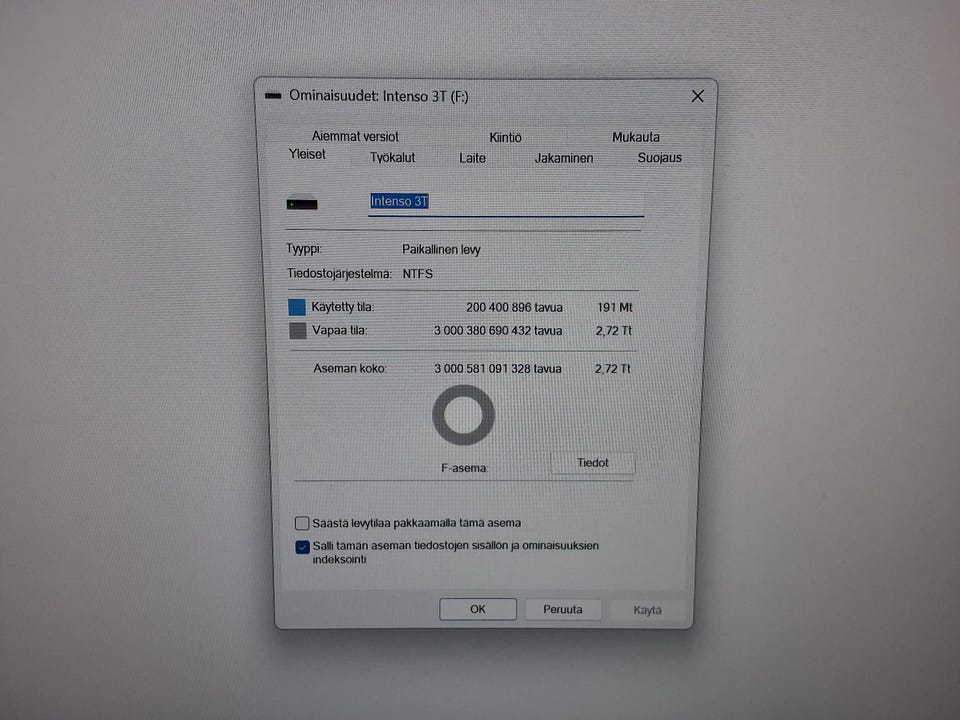
Task: Click the '3 000 380 690 432 tavua' value
Action: pos(498,331)
